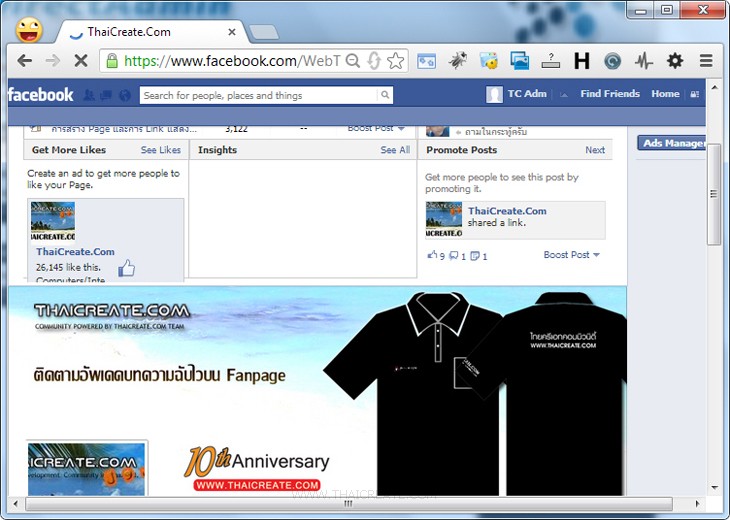This screenshot has width=730, height=520.
Task: Click the 9 likes thumb icon
Action: coord(433,255)
